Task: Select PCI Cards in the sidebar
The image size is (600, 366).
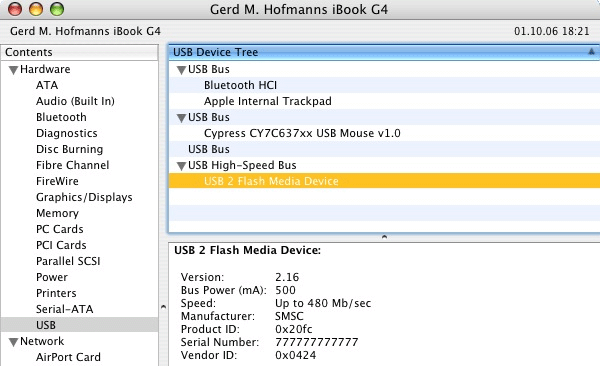Action: [61, 245]
